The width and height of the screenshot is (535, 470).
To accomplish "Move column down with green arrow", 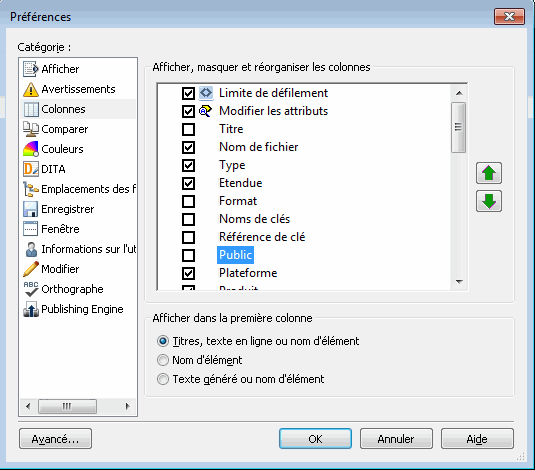I will (x=489, y=201).
